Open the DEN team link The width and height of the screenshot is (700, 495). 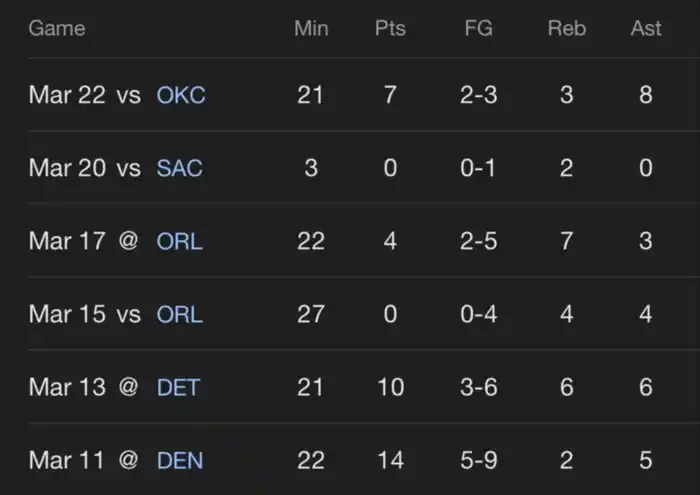tap(180, 460)
